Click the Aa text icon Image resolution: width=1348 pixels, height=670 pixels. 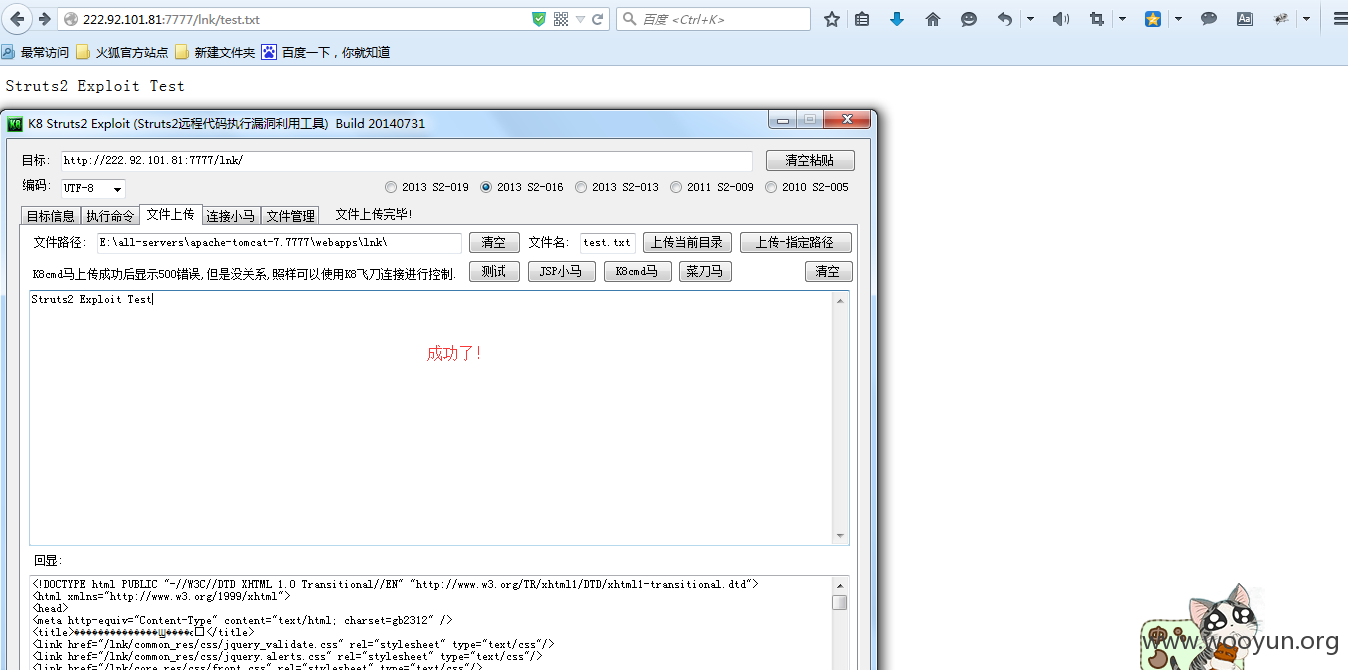[1245, 19]
